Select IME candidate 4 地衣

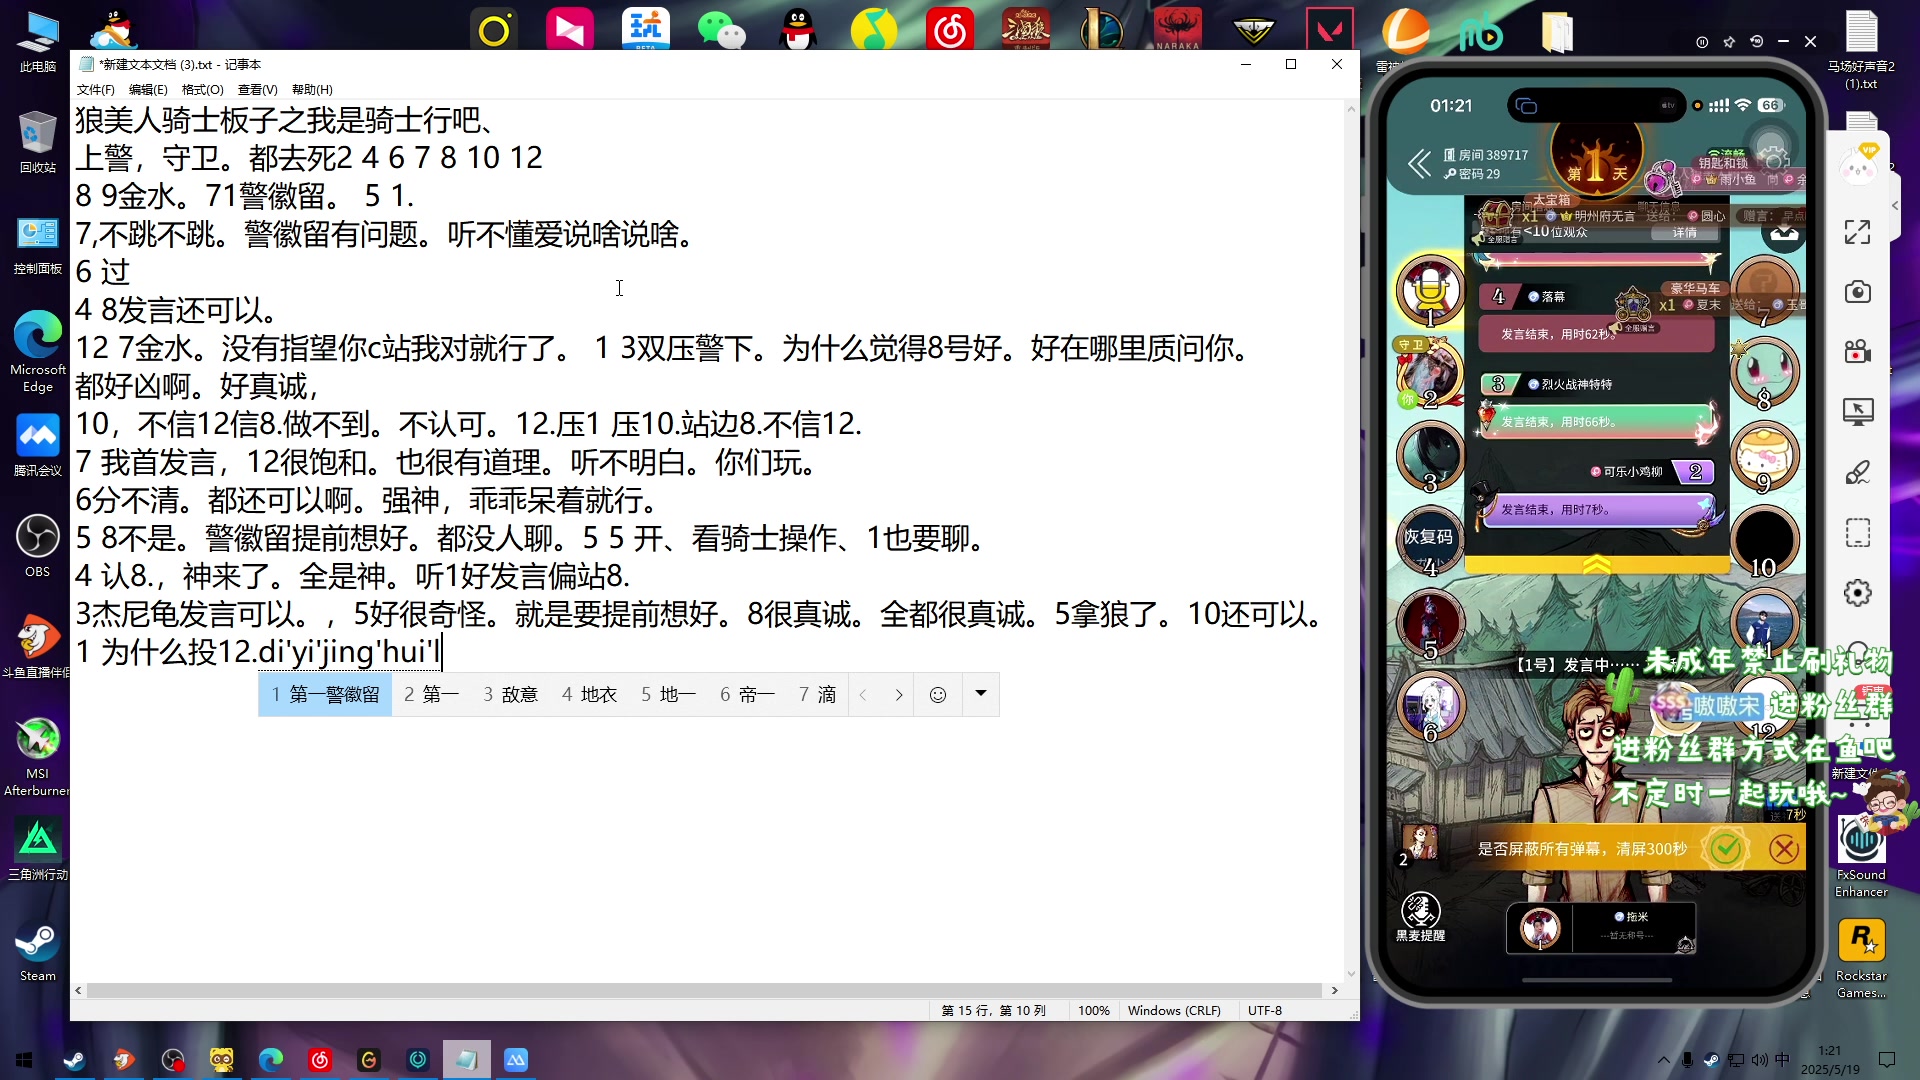(589, 695)
